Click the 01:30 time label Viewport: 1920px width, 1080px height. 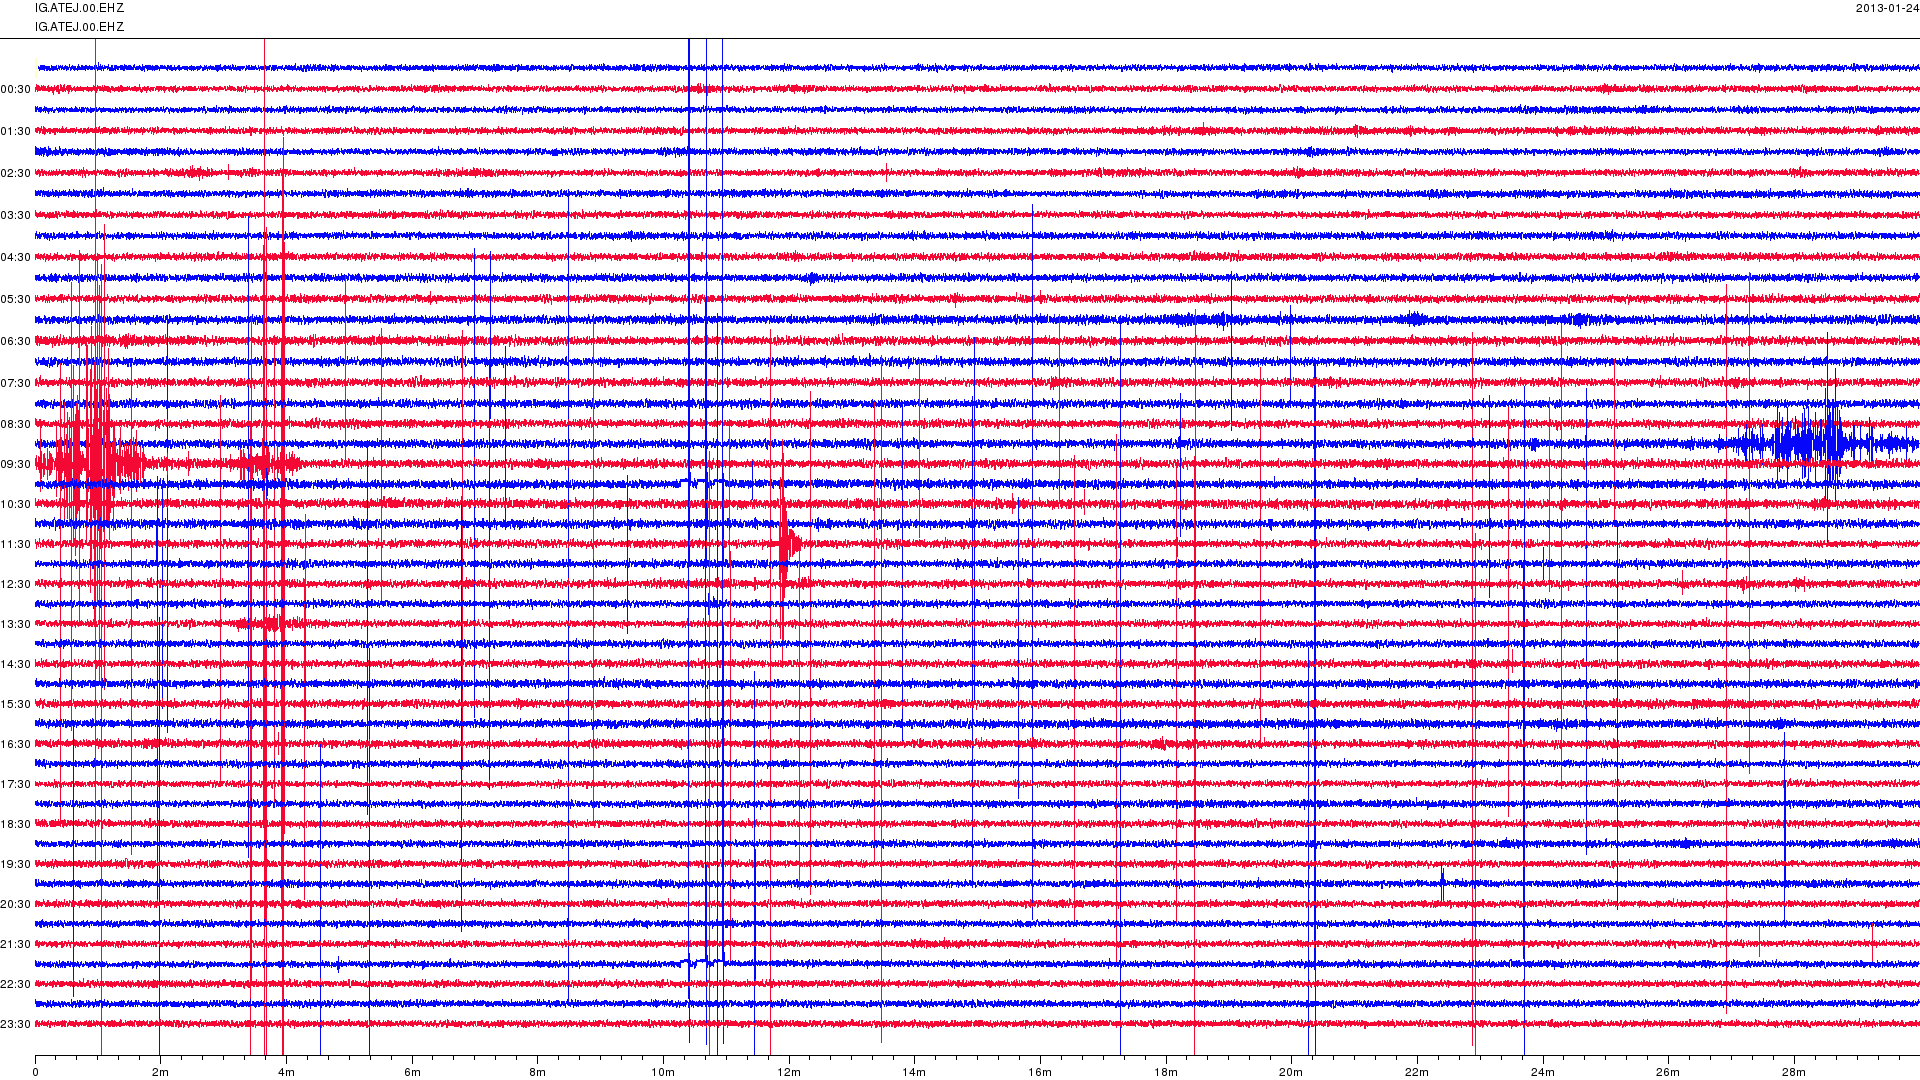point(15,132)
